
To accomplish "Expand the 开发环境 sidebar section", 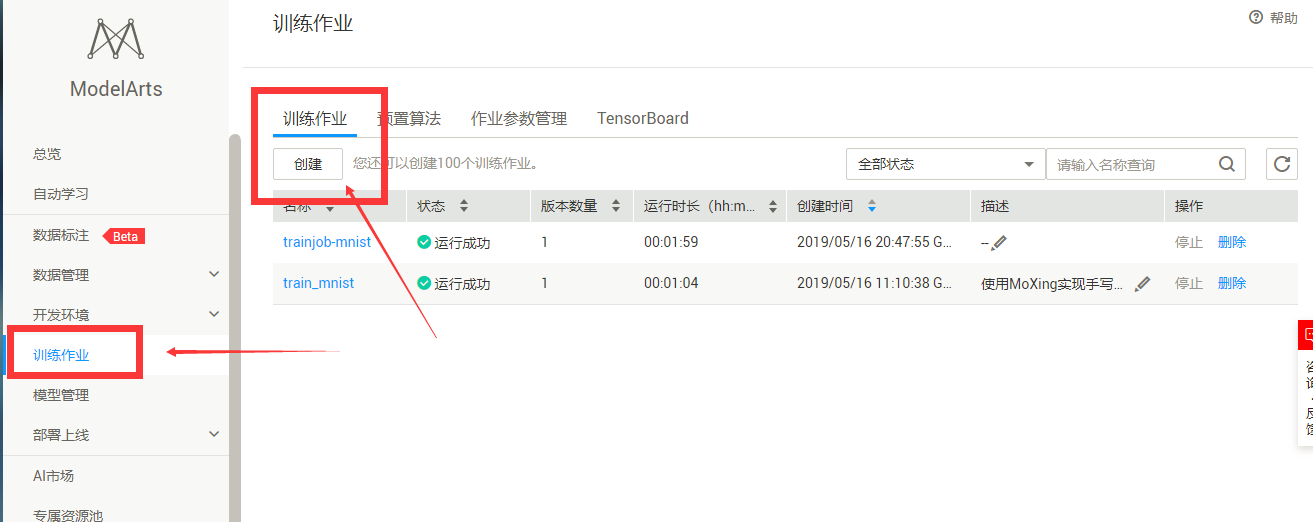I will pos(214,314).
